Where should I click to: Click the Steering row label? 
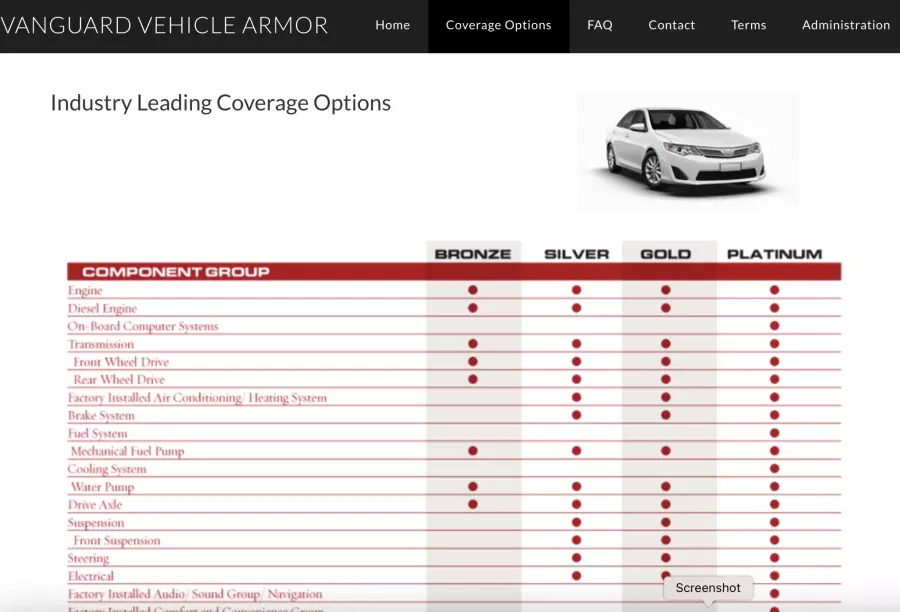pos(88,558)
